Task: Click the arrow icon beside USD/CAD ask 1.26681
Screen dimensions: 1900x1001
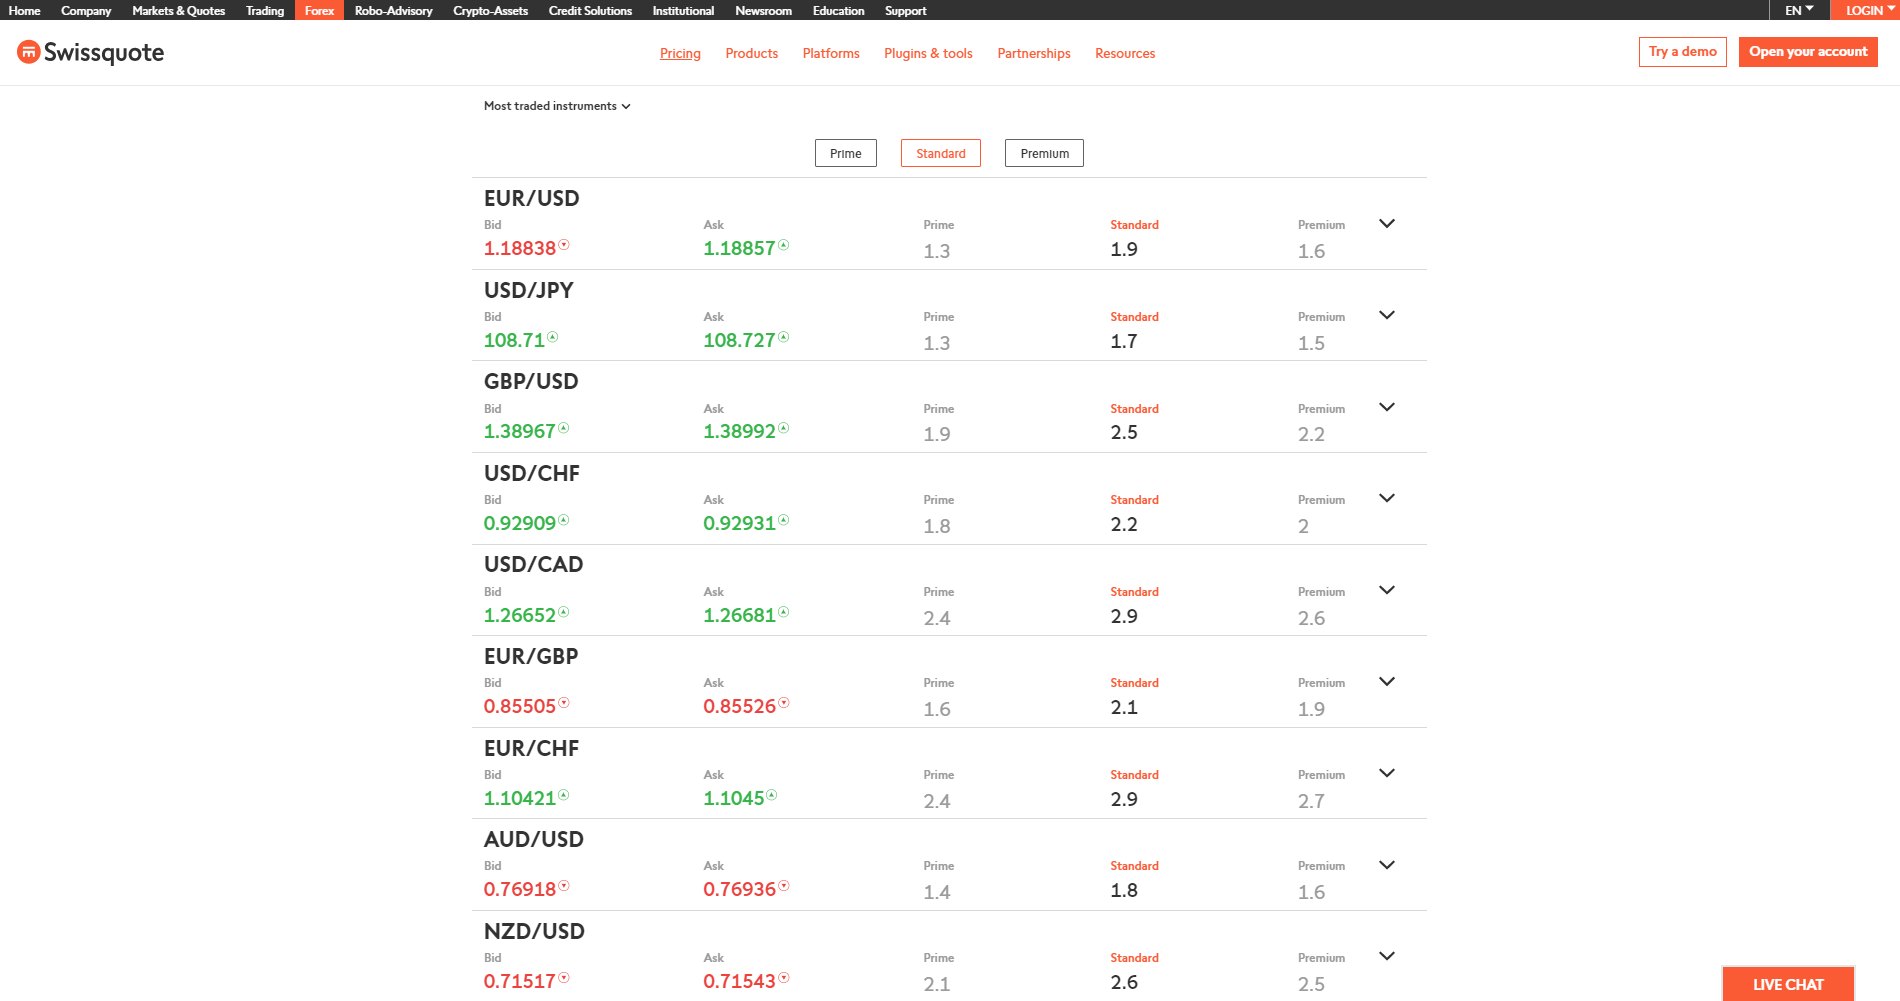Action: click(784, 612)
